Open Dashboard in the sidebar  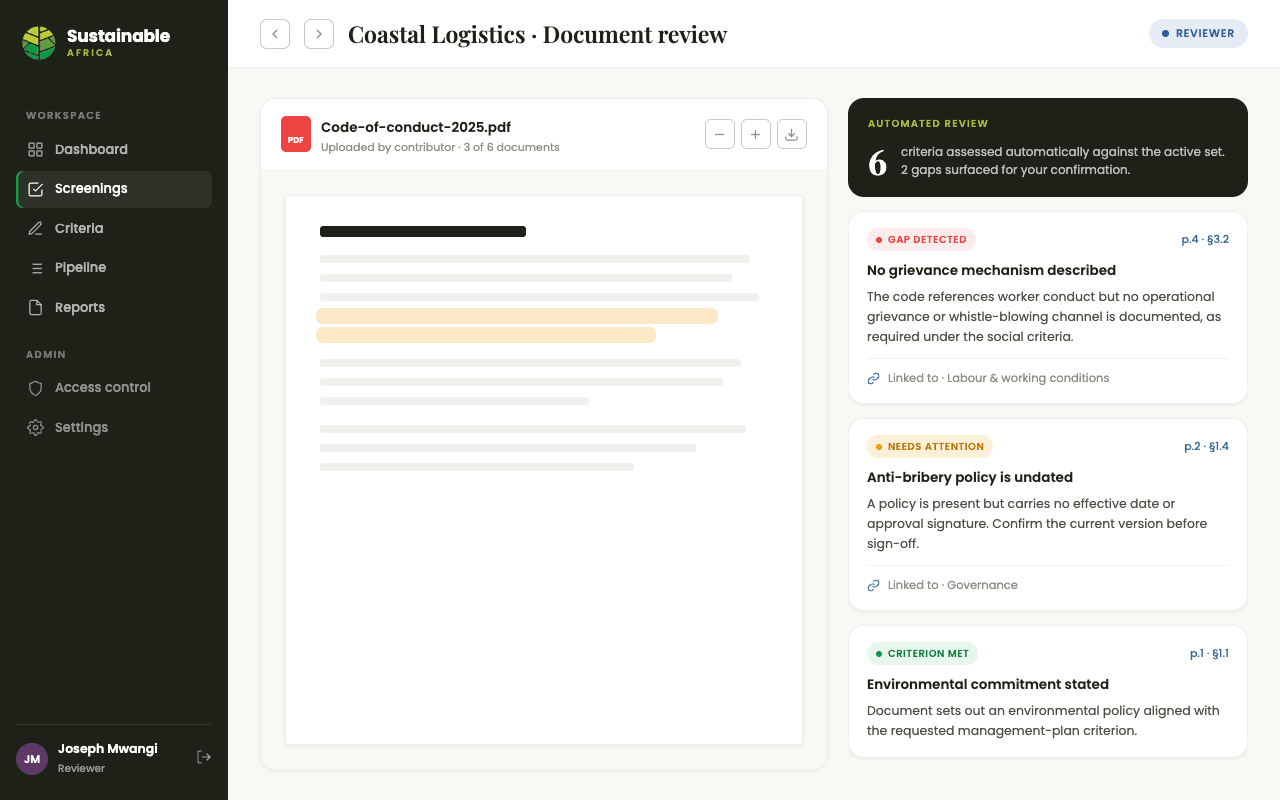pyautogui.click(x=114, y=149)
